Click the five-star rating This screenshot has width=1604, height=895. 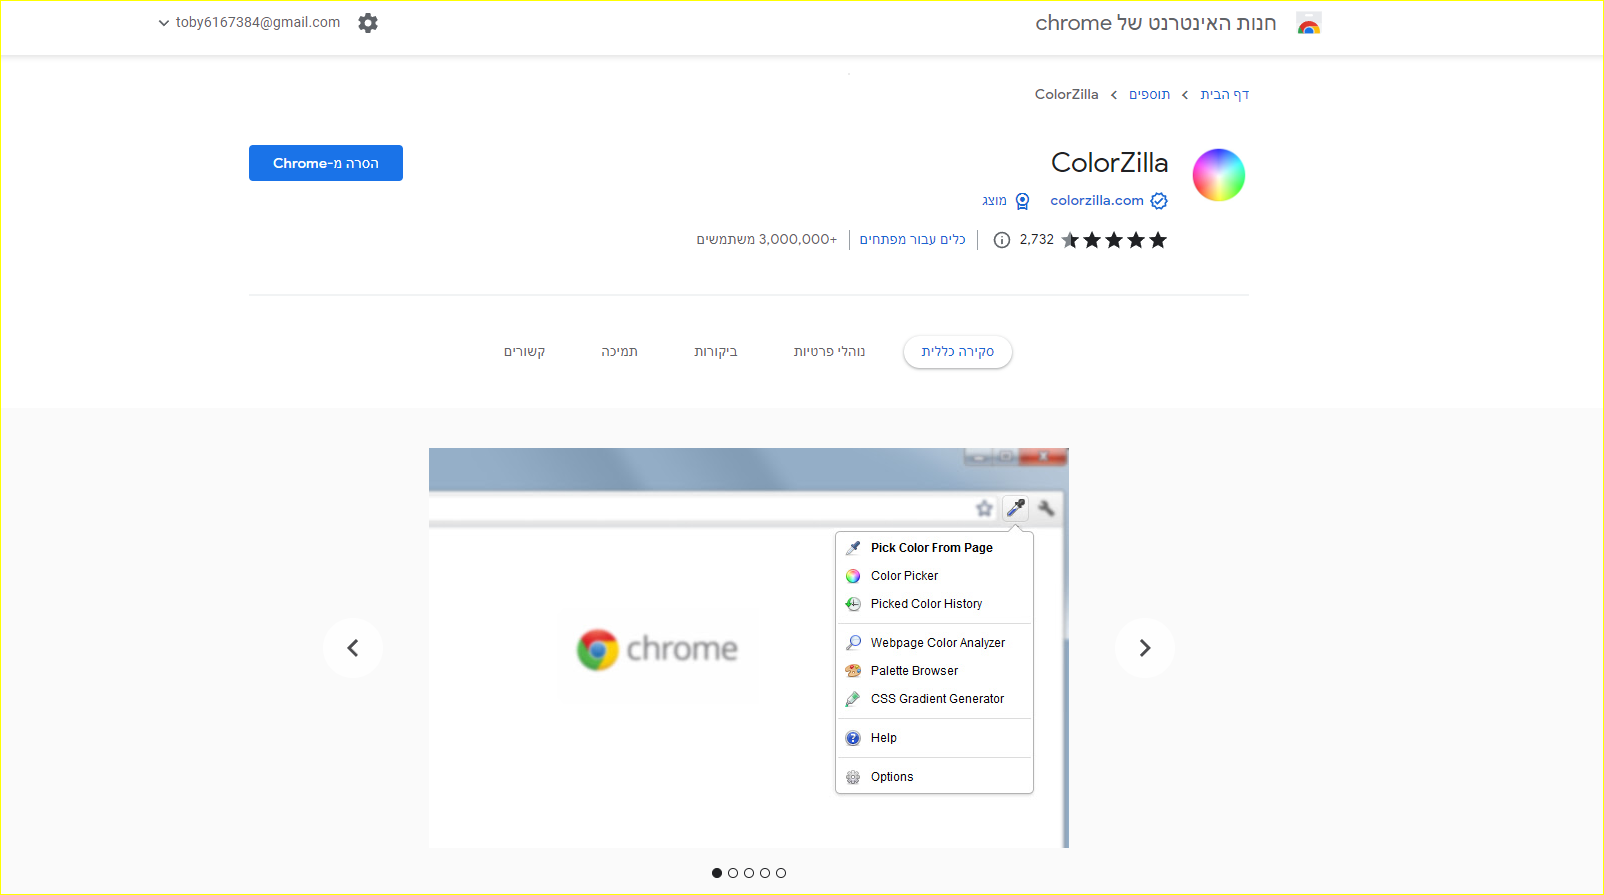pos(1114,240)
